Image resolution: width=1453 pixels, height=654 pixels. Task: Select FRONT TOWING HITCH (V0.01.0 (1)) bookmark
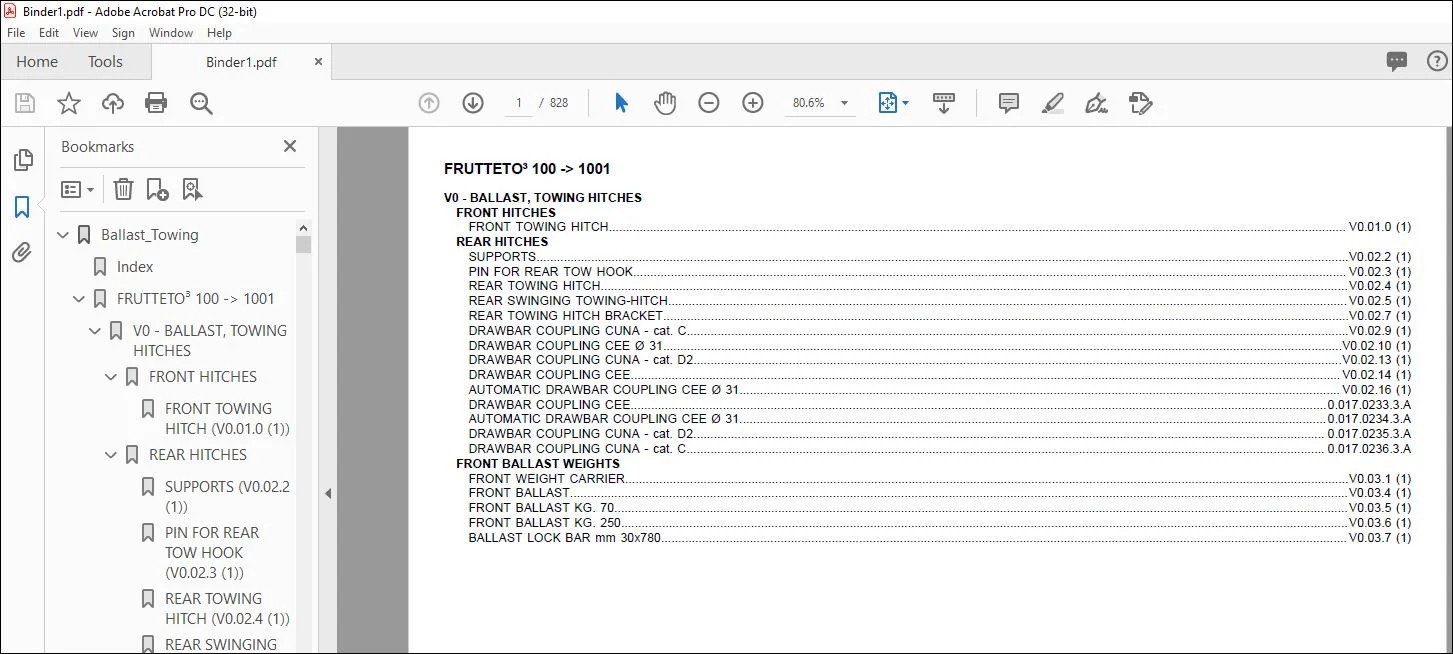pyautogui.click(x=227, y=418)
